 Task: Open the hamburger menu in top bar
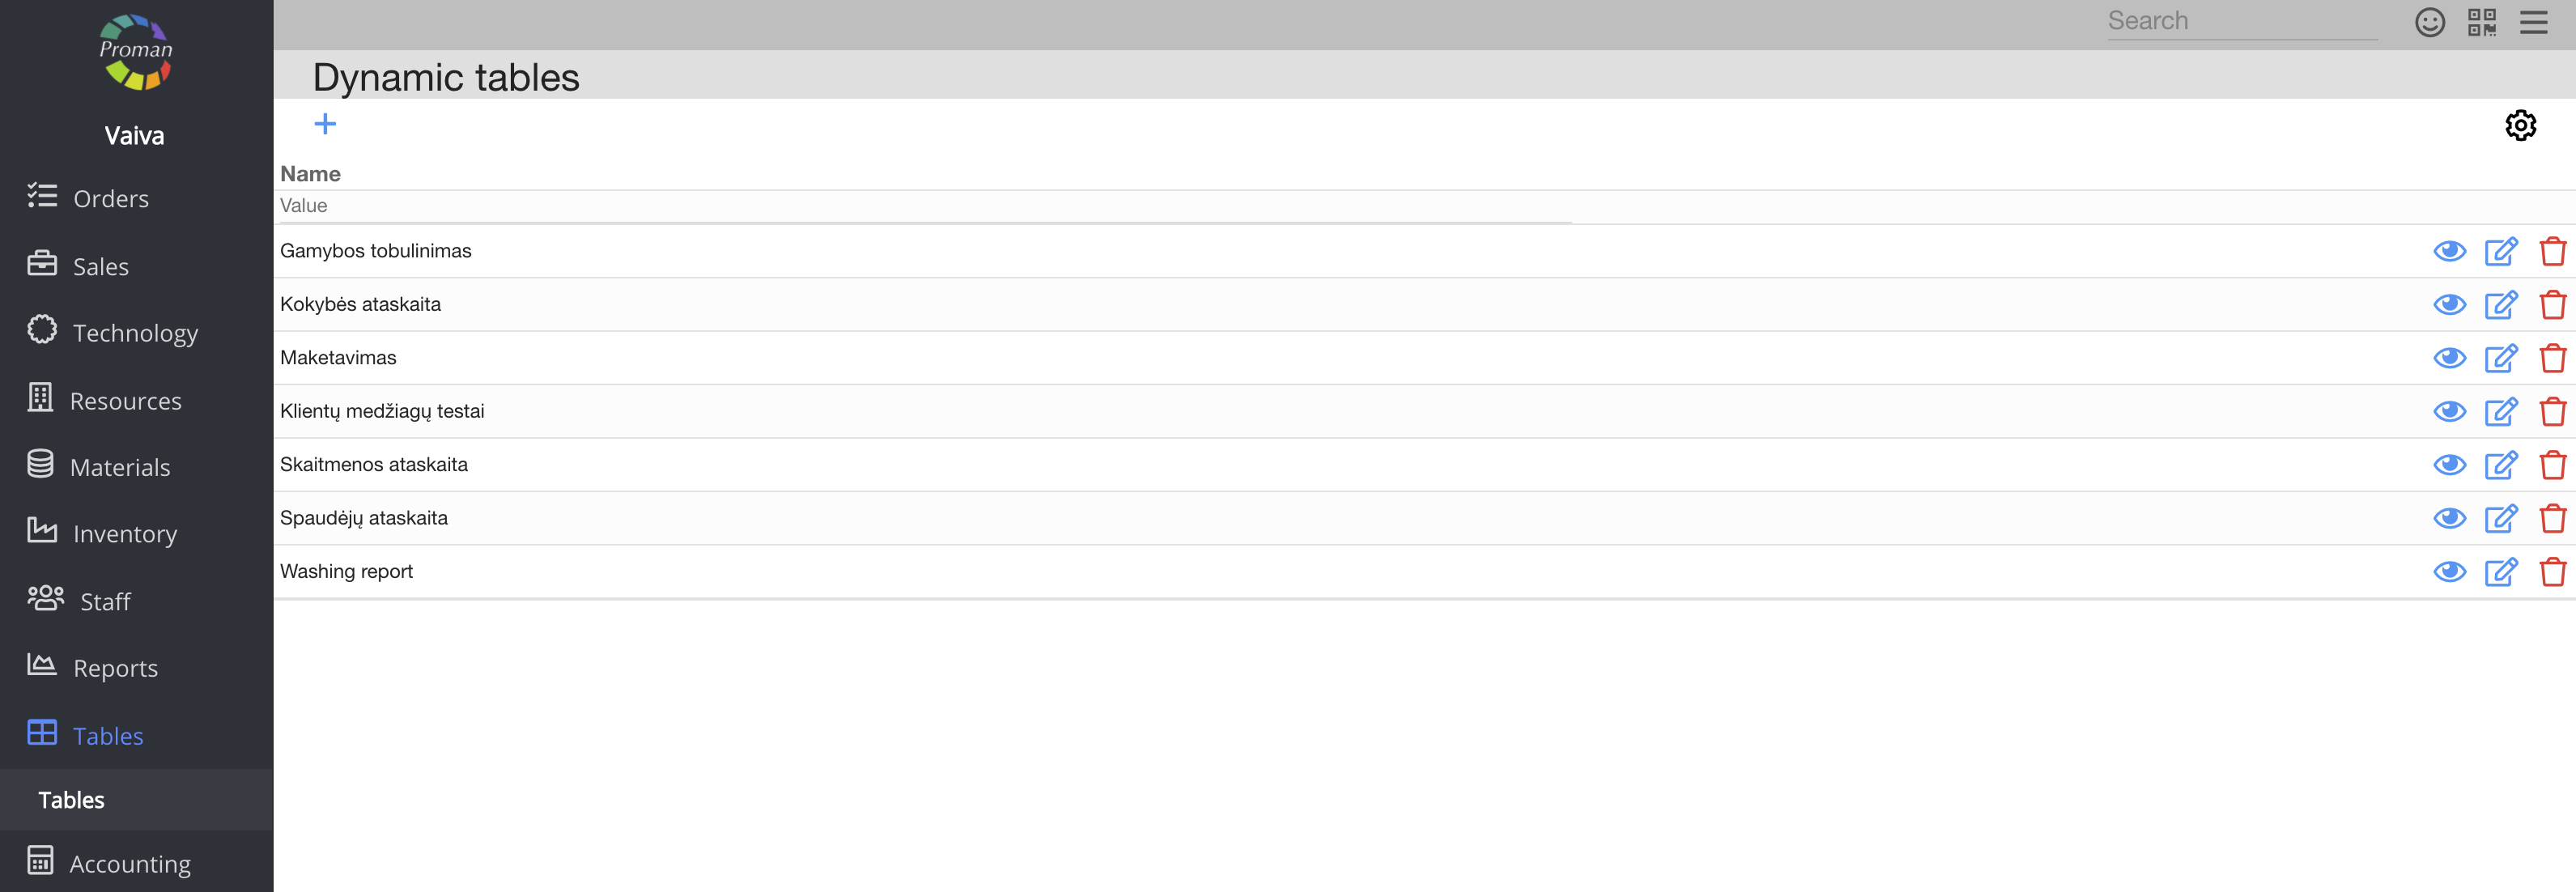(2534, 22)
